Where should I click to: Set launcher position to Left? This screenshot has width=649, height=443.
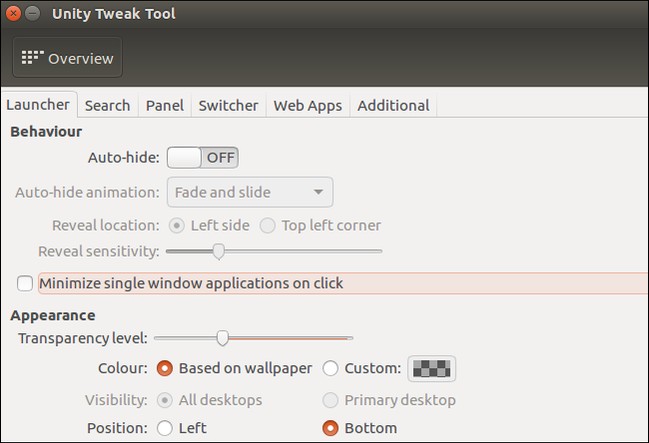pyautogui.click(x=165, y=428)
